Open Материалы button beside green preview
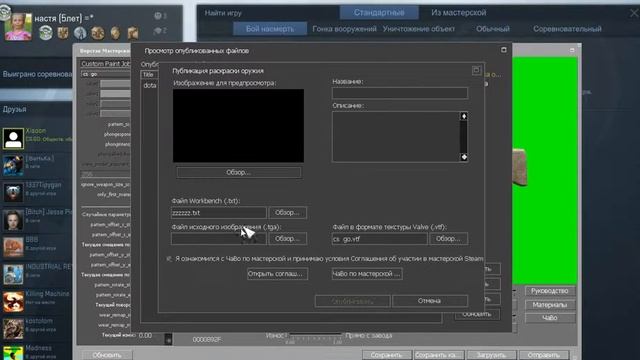The width and height of the screenshot is (640, 360). (550, 305)
